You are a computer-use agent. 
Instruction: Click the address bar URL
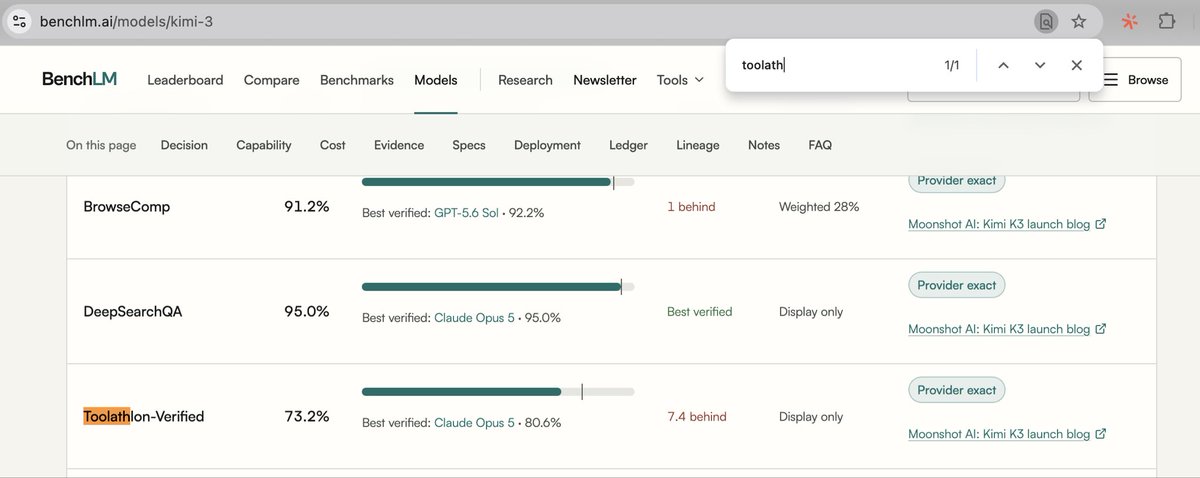coord(126,21)
